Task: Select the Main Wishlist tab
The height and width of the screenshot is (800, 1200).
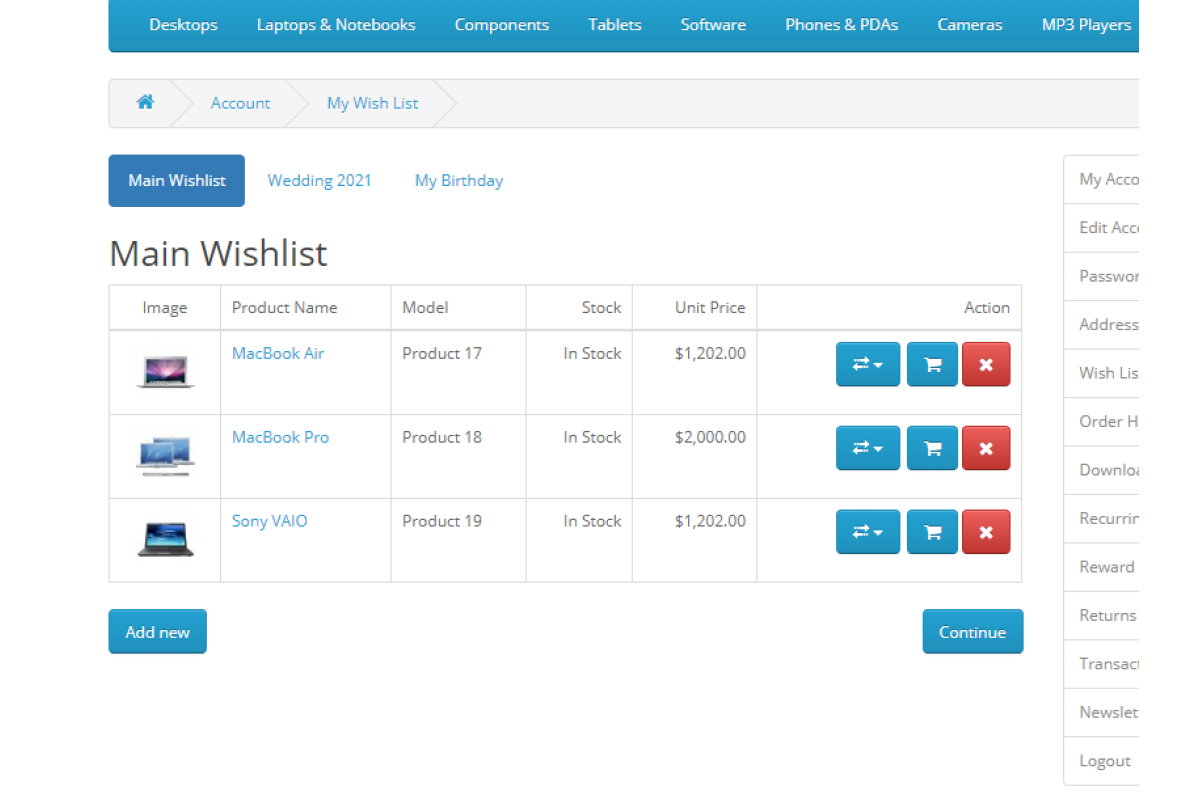Action: (177, 181)
